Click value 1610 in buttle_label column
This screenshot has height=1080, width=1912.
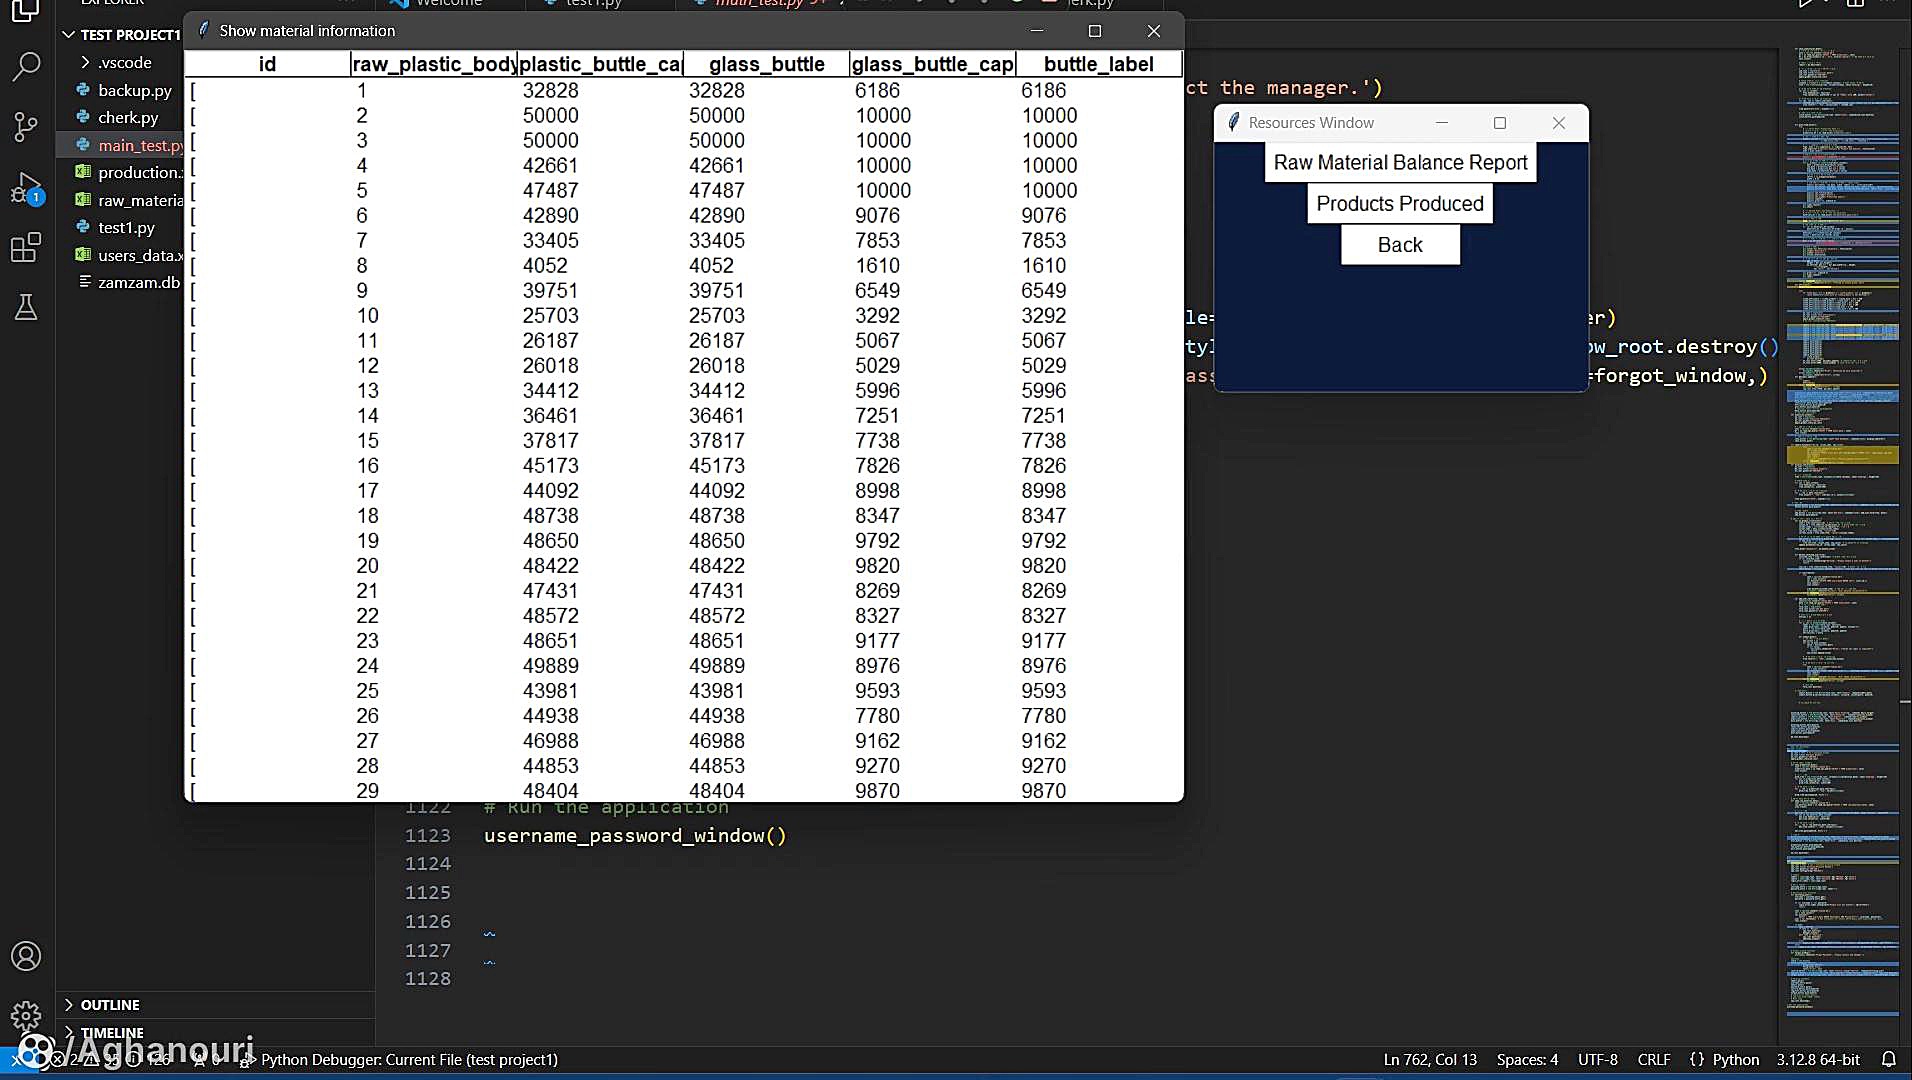click(x=1043, y=265)
